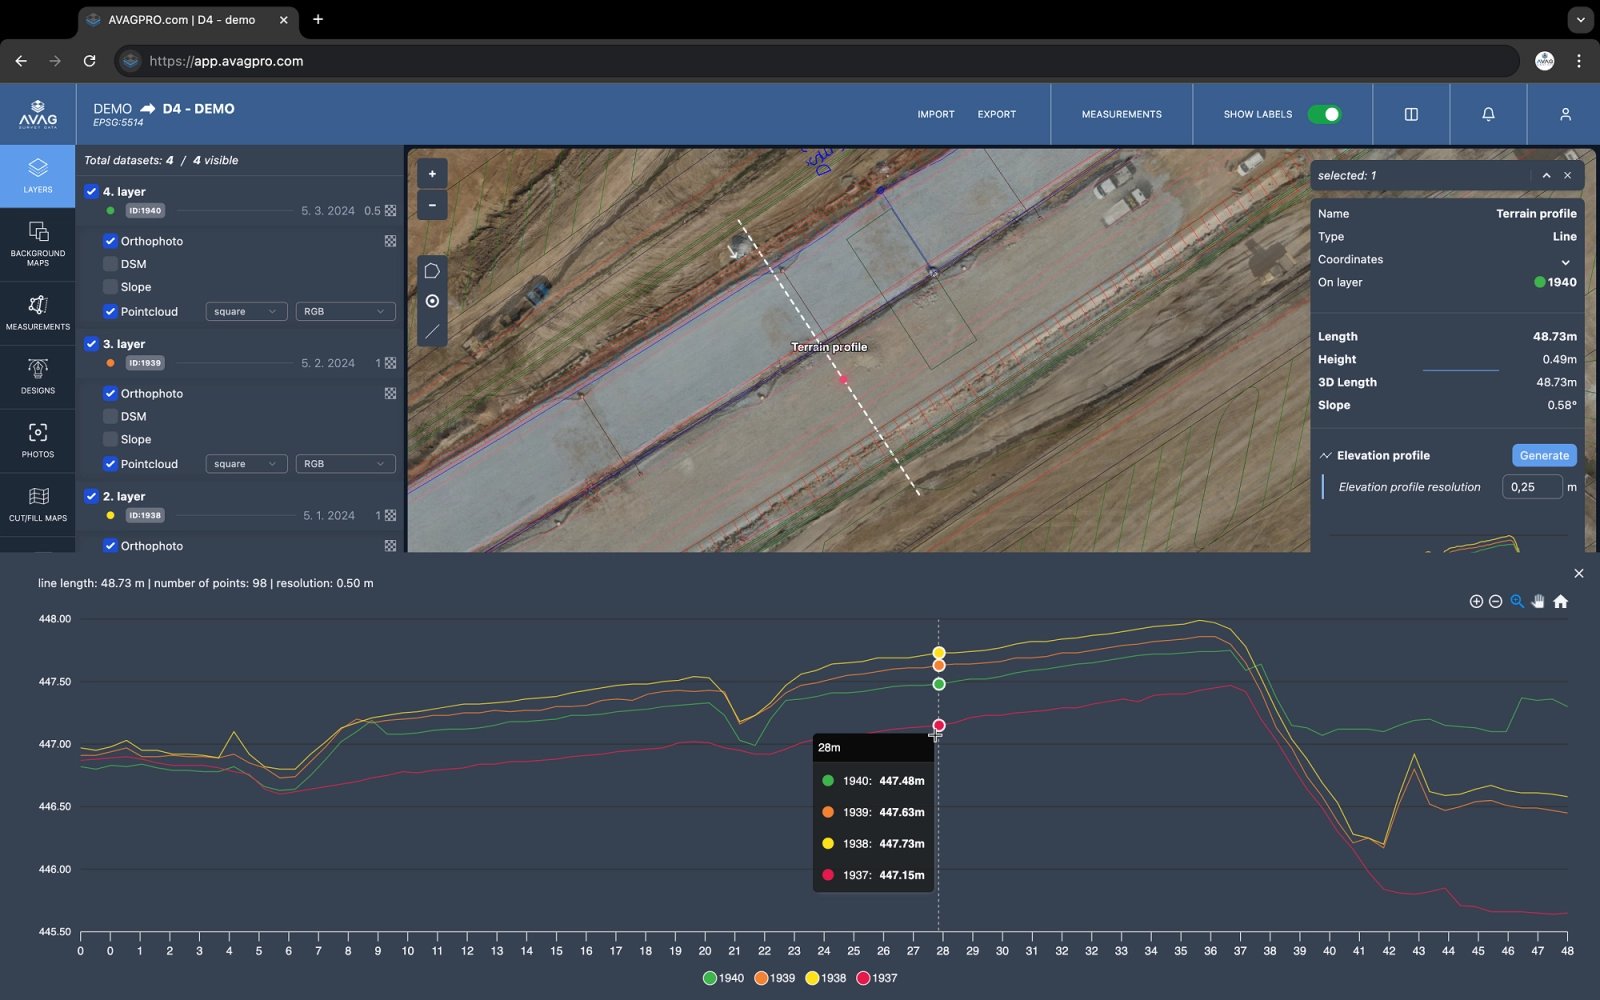
Task: Toggle the 1937 series in chart legend
Action: (x=877, y=978)
